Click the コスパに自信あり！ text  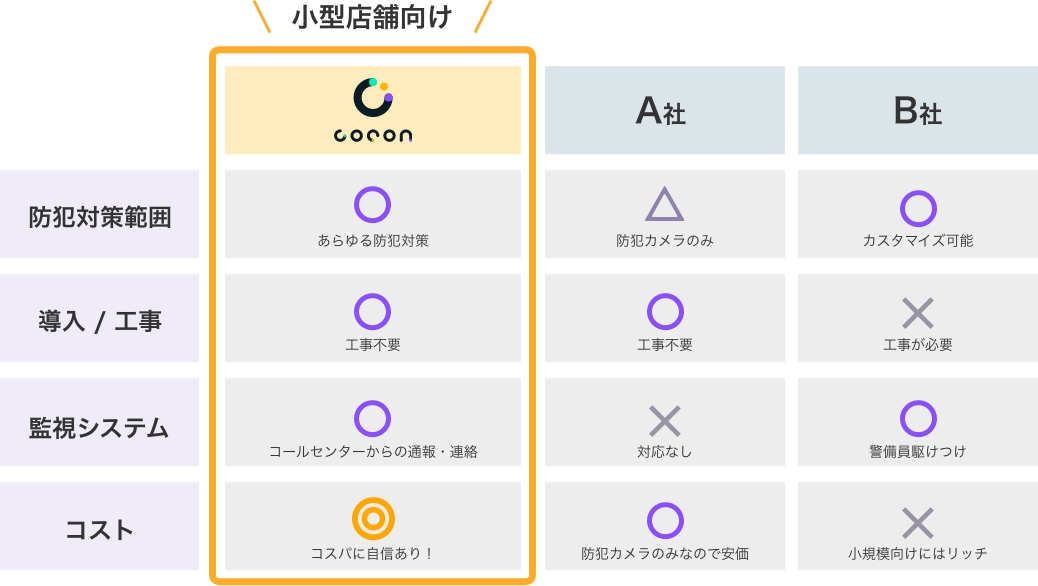[x=373, y=554]
